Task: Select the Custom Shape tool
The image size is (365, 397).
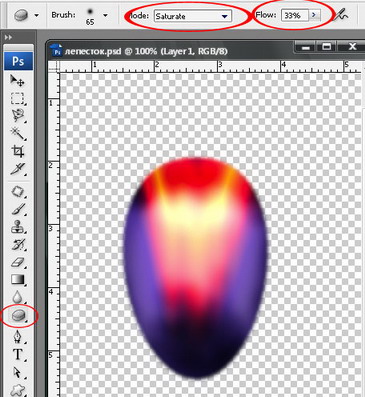Action: [x=17, y=390]
